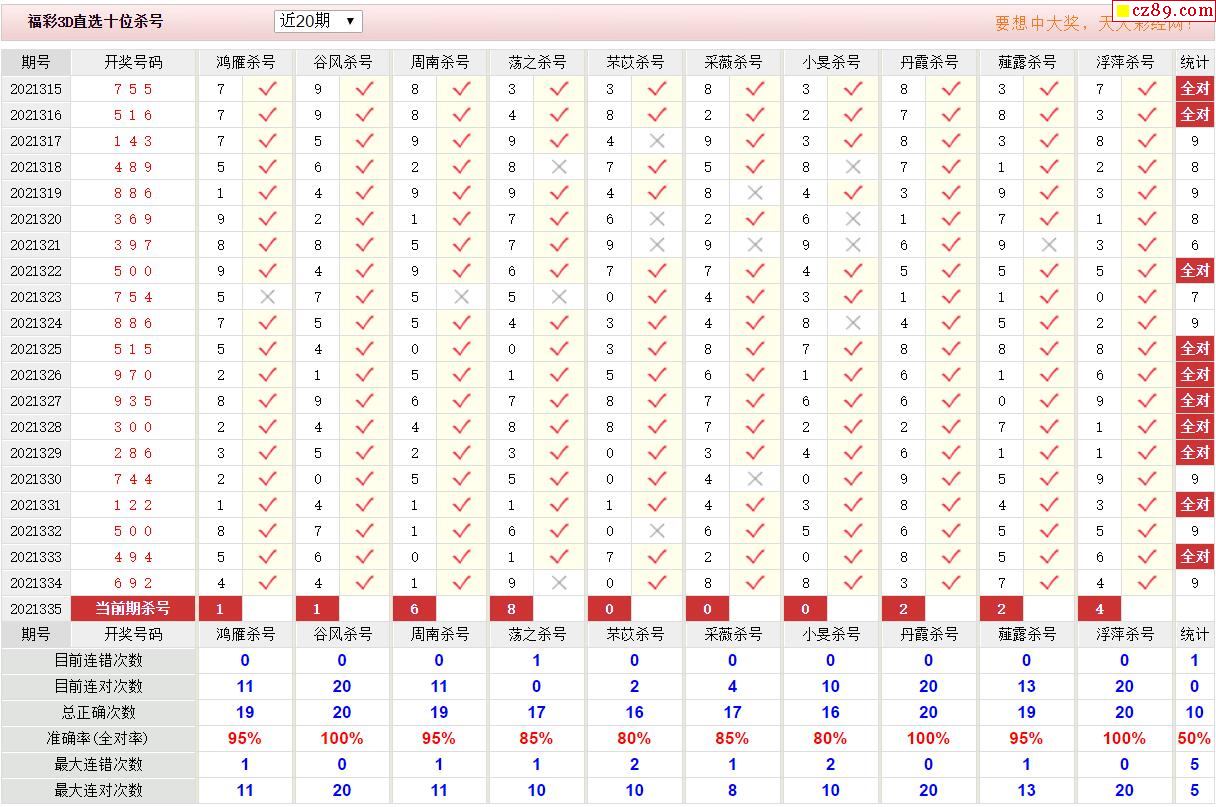Click the gray X in row 2021319 under 采薇杀号
Viewport: 1216px width, 807px height.
coord(755,193)
